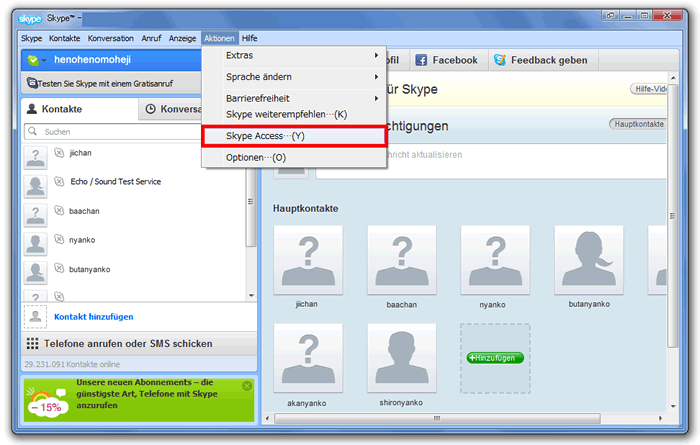Expand the Barrierefreiheit submenu
This screenshot has width=700, height=445.
294,98
